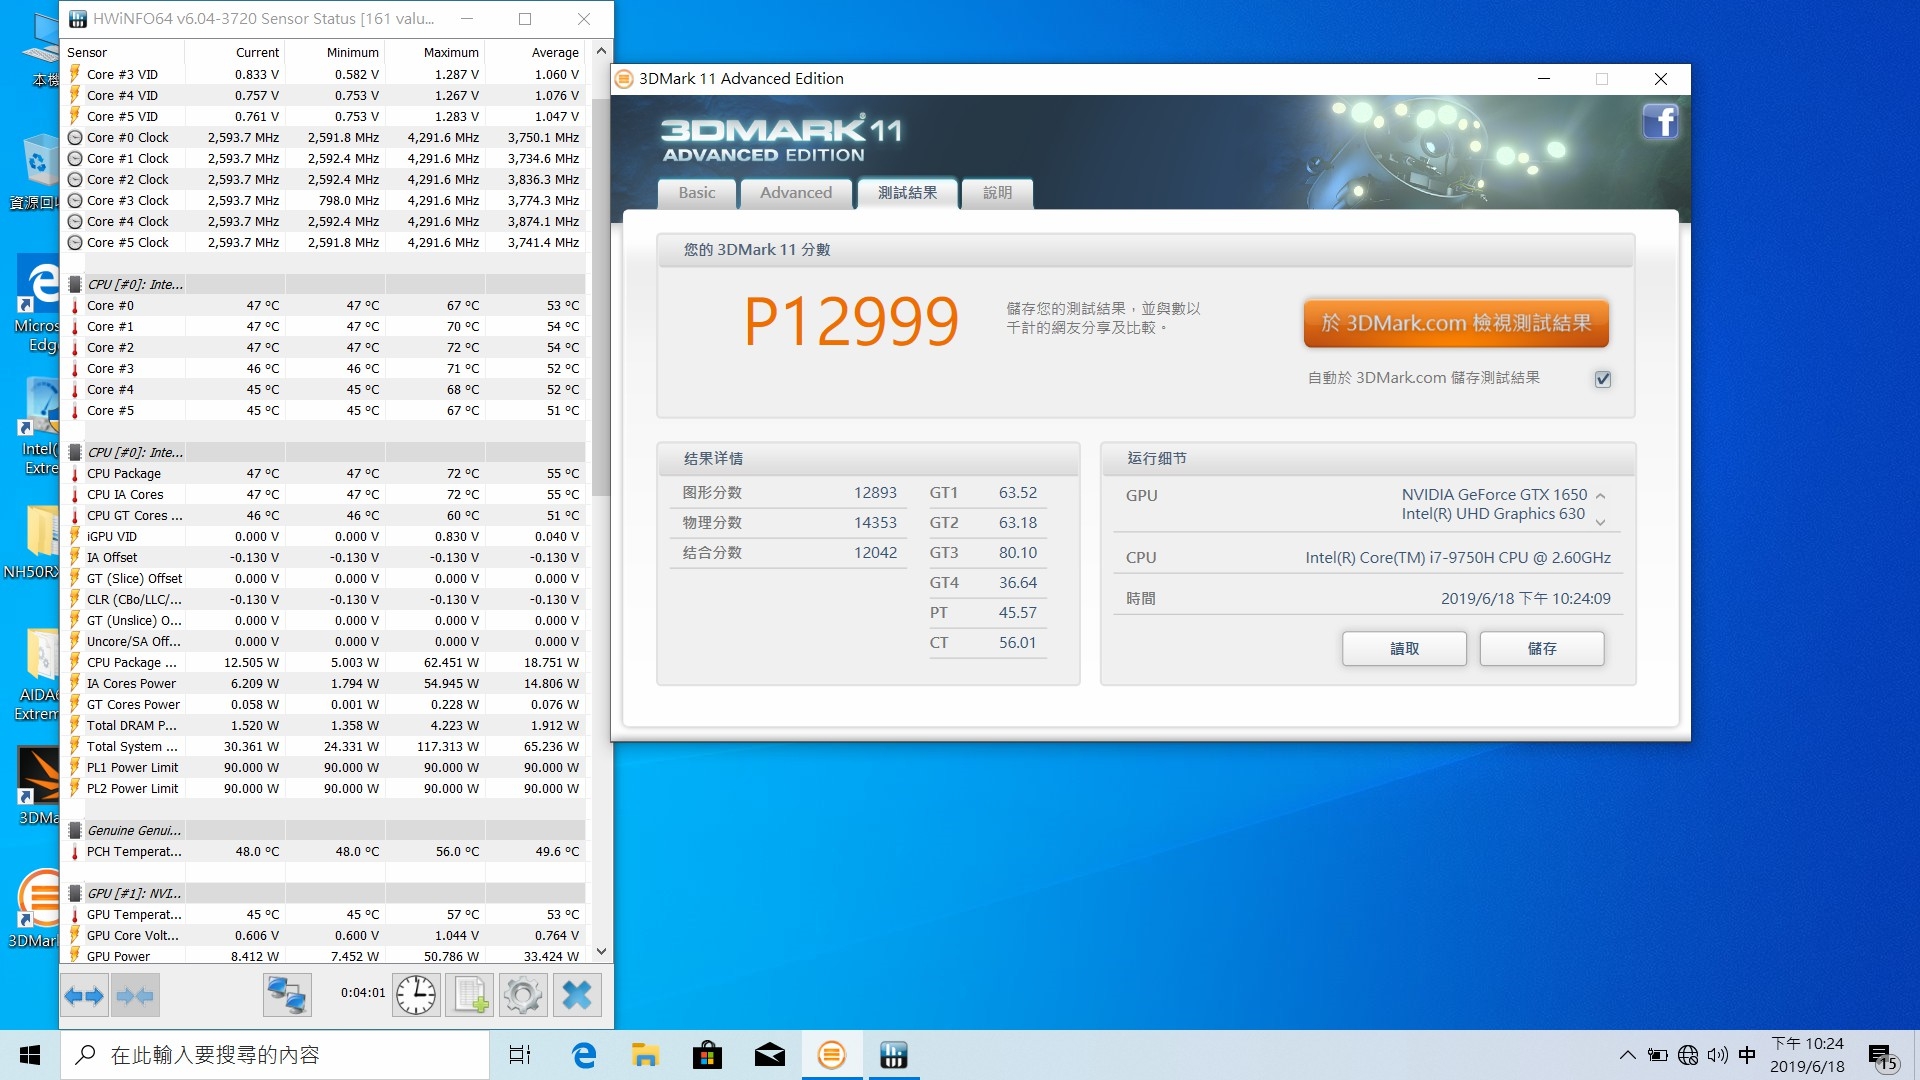Switch to the Basic tab
The width and height of the screenshot is (1920, 1080).
[x=697, y=193]
